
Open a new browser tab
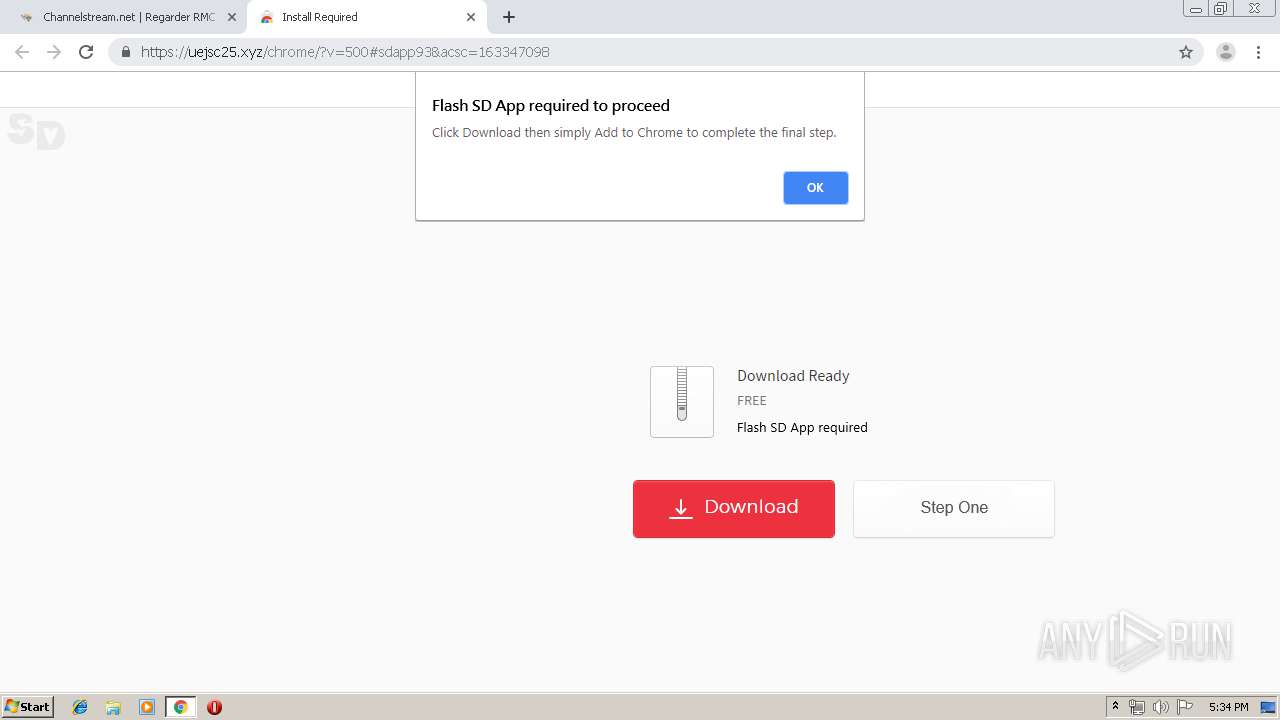(x=509, y=17)
